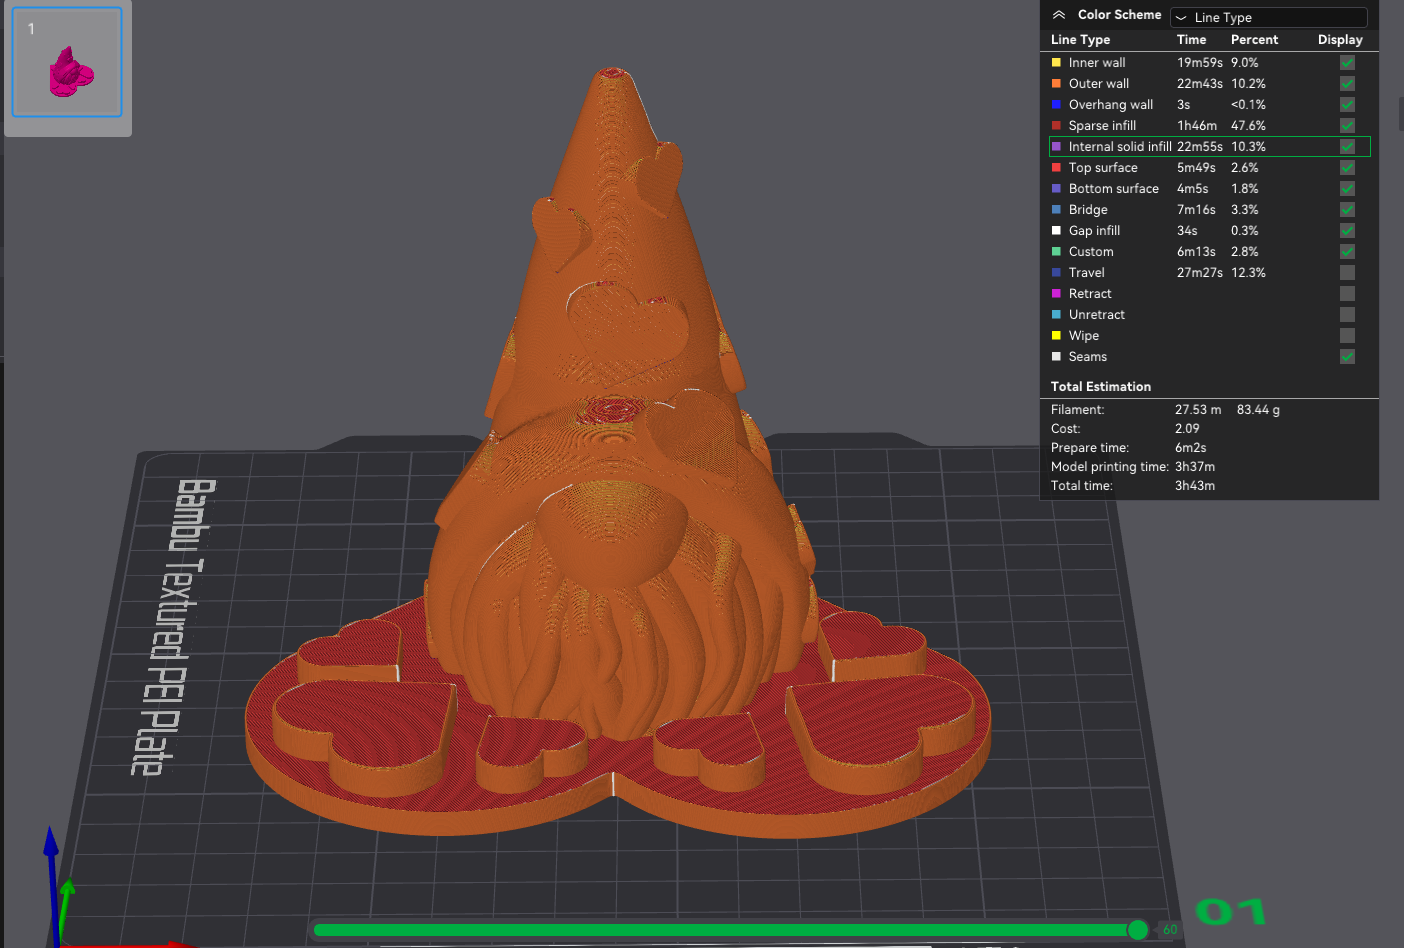The width and height of the screenshot is (1404, 948).
Task: Toggle Bottom surface display checkbox
Action: pyautogui.click(x=1347, y=188)
